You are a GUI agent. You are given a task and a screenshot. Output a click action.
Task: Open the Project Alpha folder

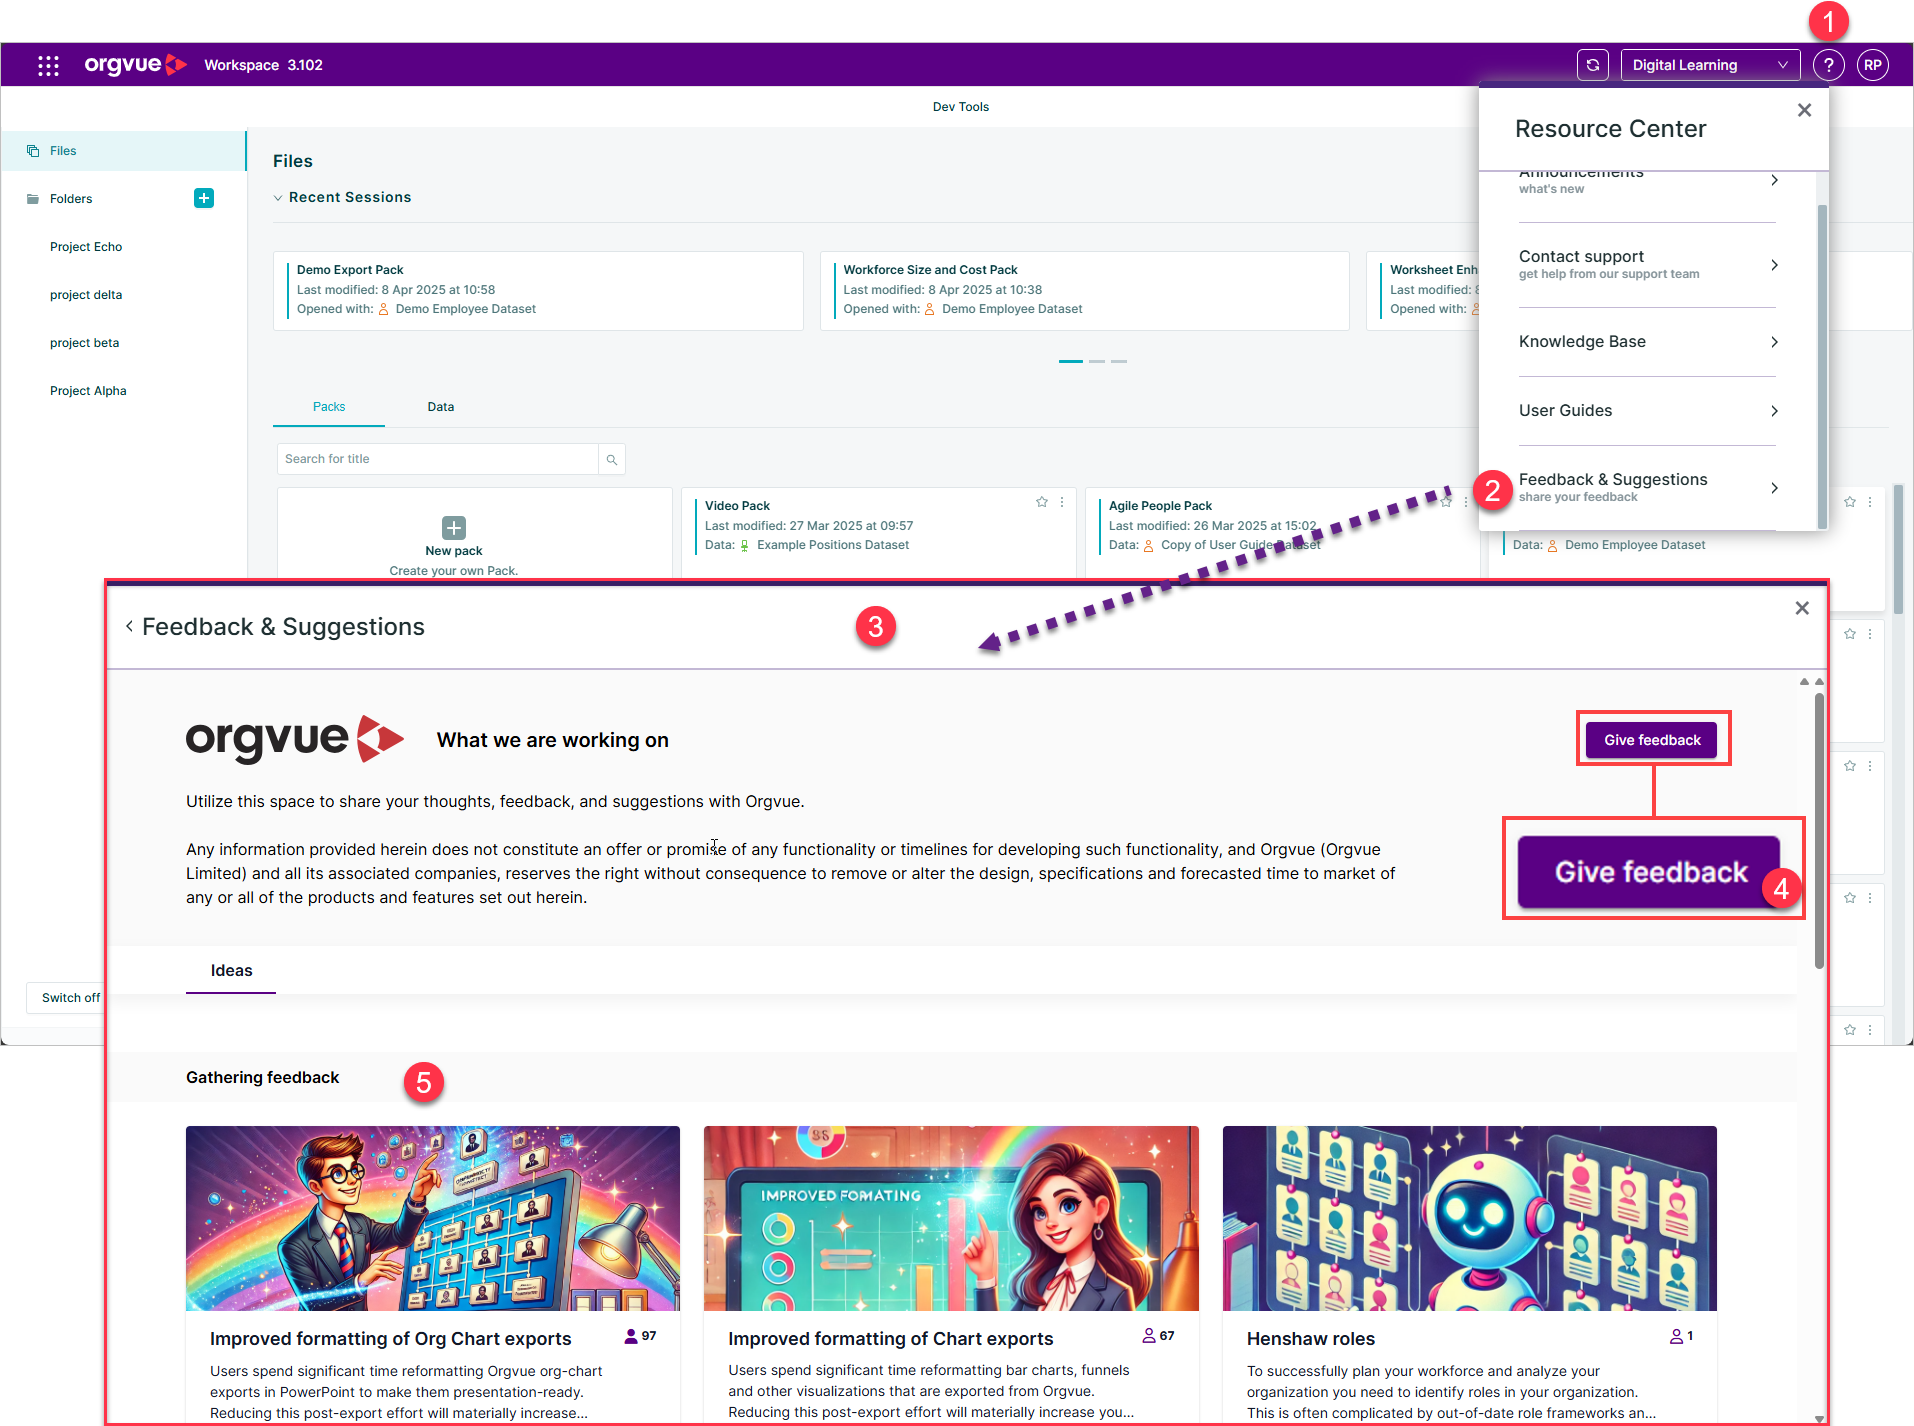click(x=88, y=391)
